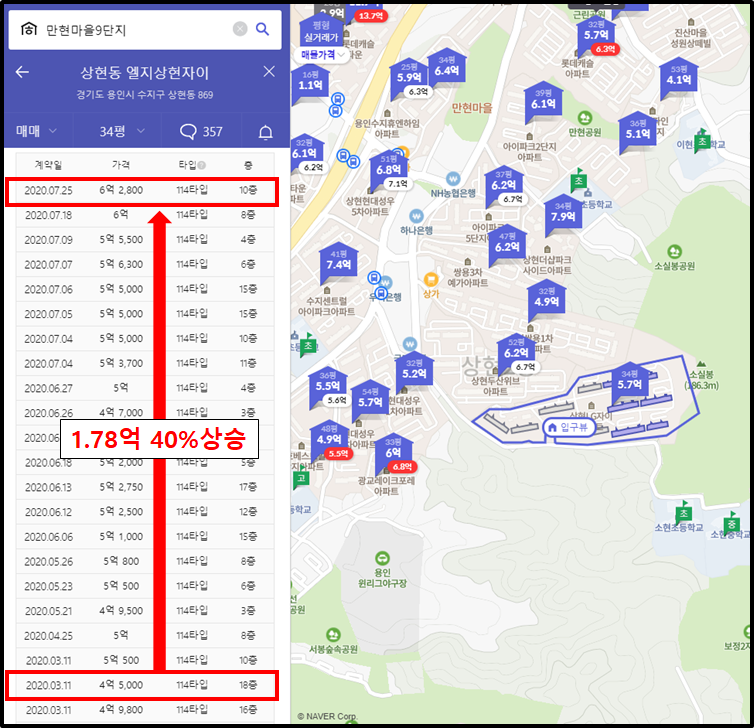Click the search magnifier icon
Screen dimensions: 754x728
pyautogui.click(x=262, y=29)
